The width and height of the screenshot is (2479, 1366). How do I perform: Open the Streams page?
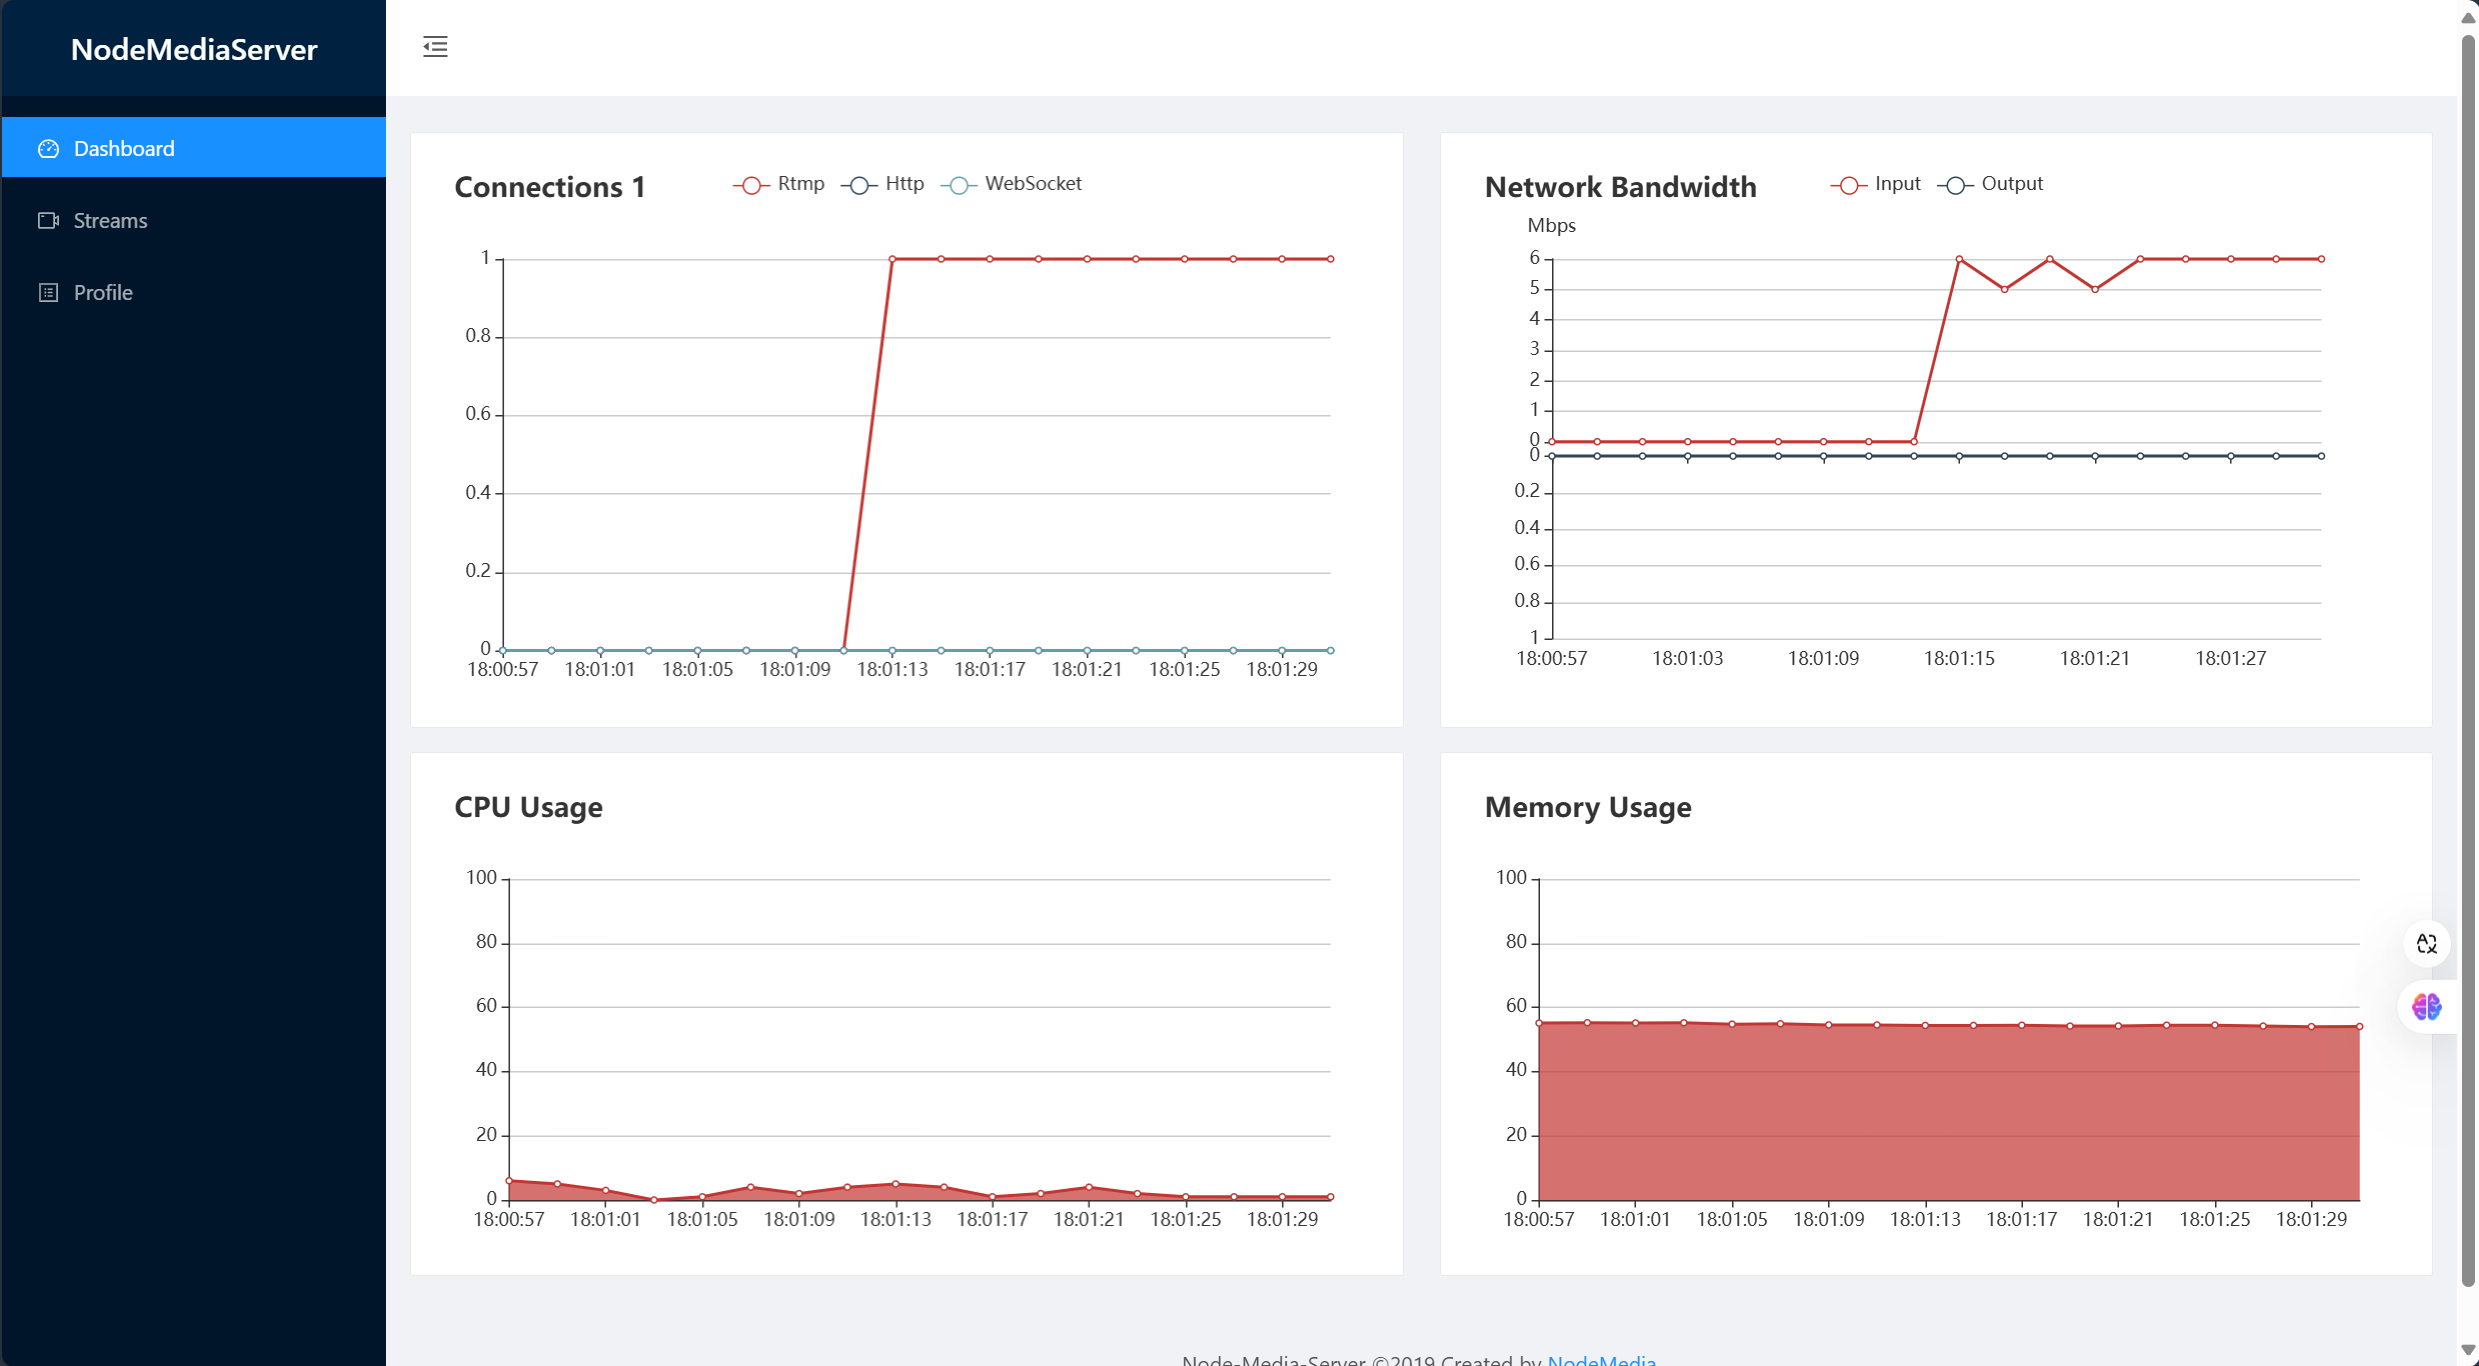click(x=110, y=220)
